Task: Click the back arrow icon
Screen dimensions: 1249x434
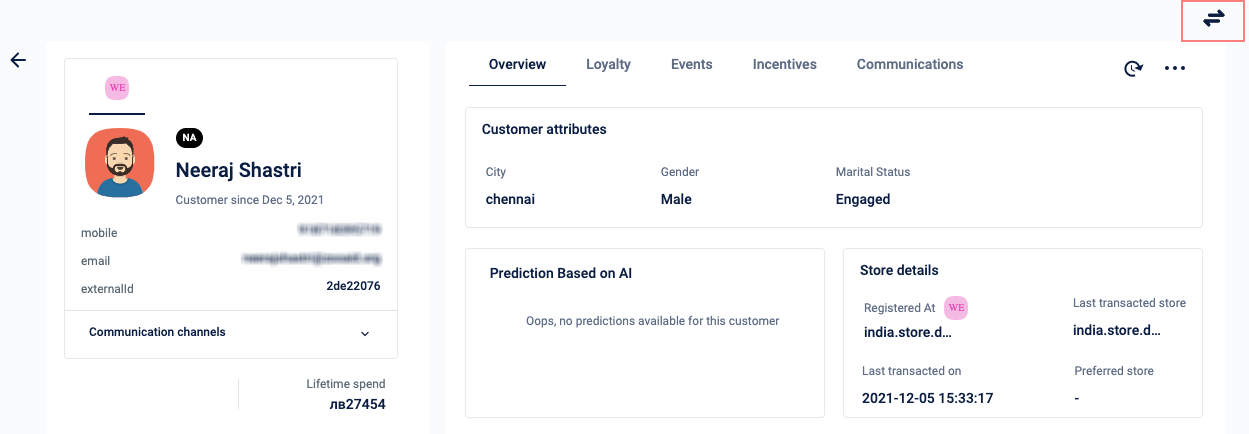Action: click(18, 60)
